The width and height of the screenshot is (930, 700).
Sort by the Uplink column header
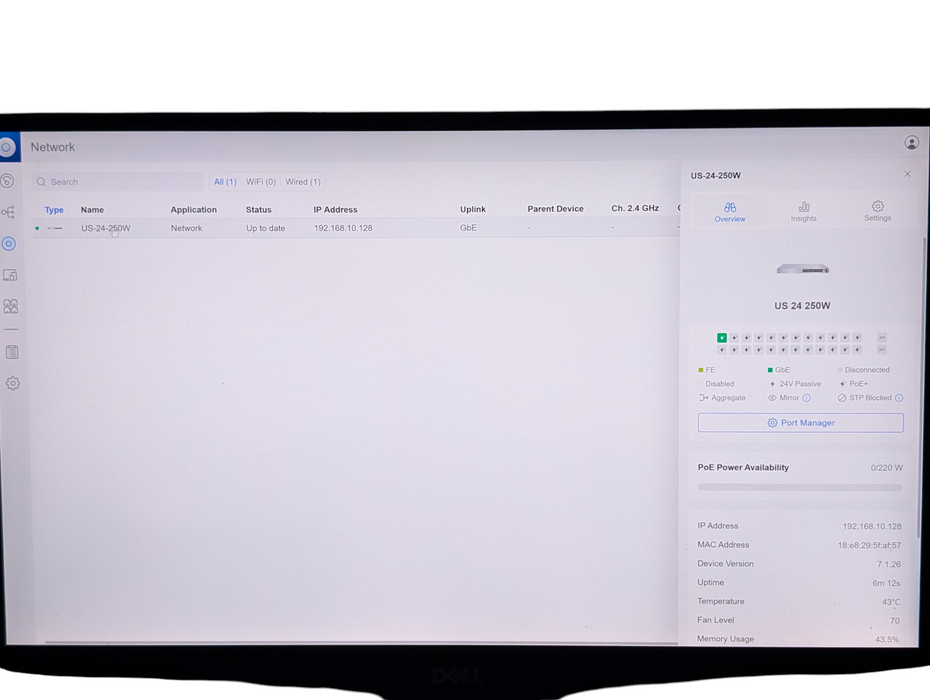(x=473, y=209)
